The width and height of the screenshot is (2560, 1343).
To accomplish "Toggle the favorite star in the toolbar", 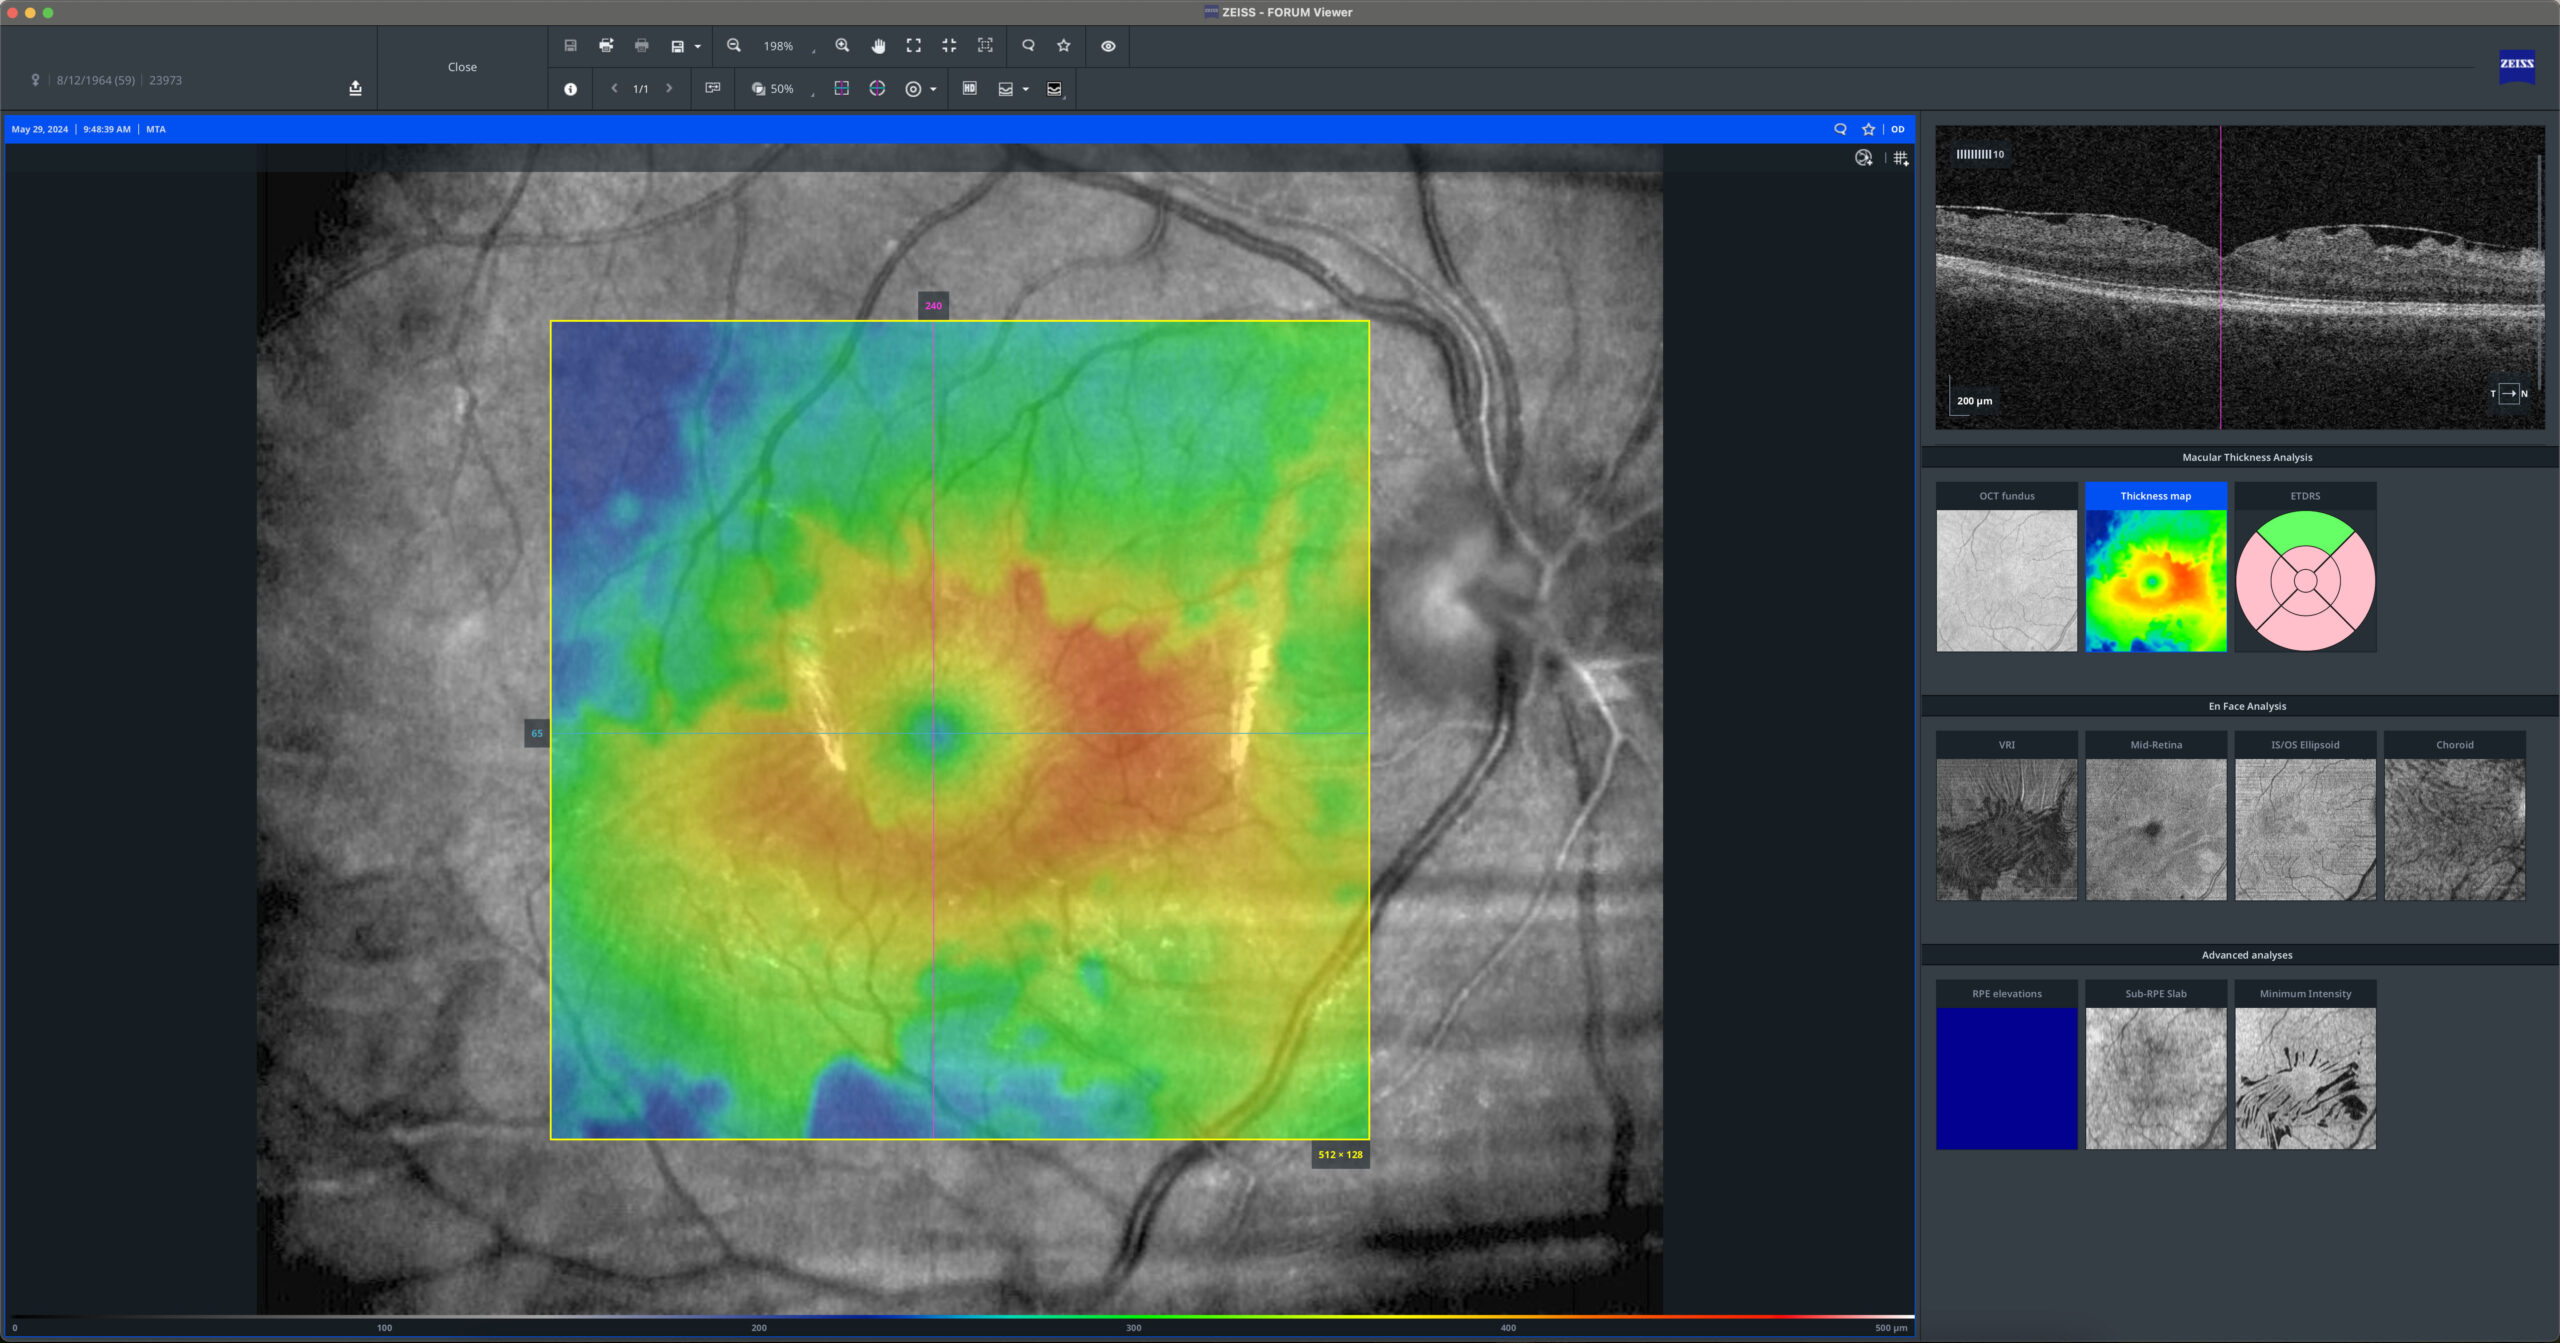I will 1064,45.
